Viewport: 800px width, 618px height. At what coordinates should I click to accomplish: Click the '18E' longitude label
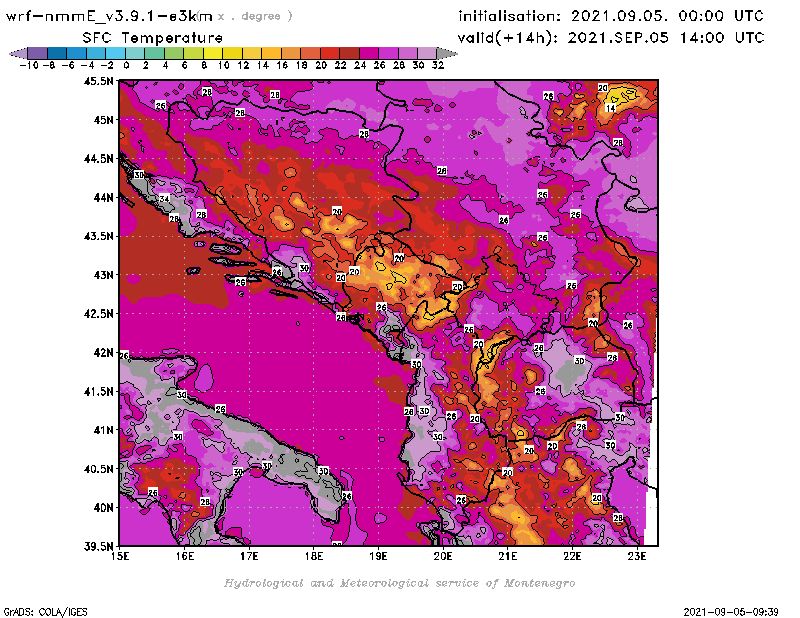(314, 556)
